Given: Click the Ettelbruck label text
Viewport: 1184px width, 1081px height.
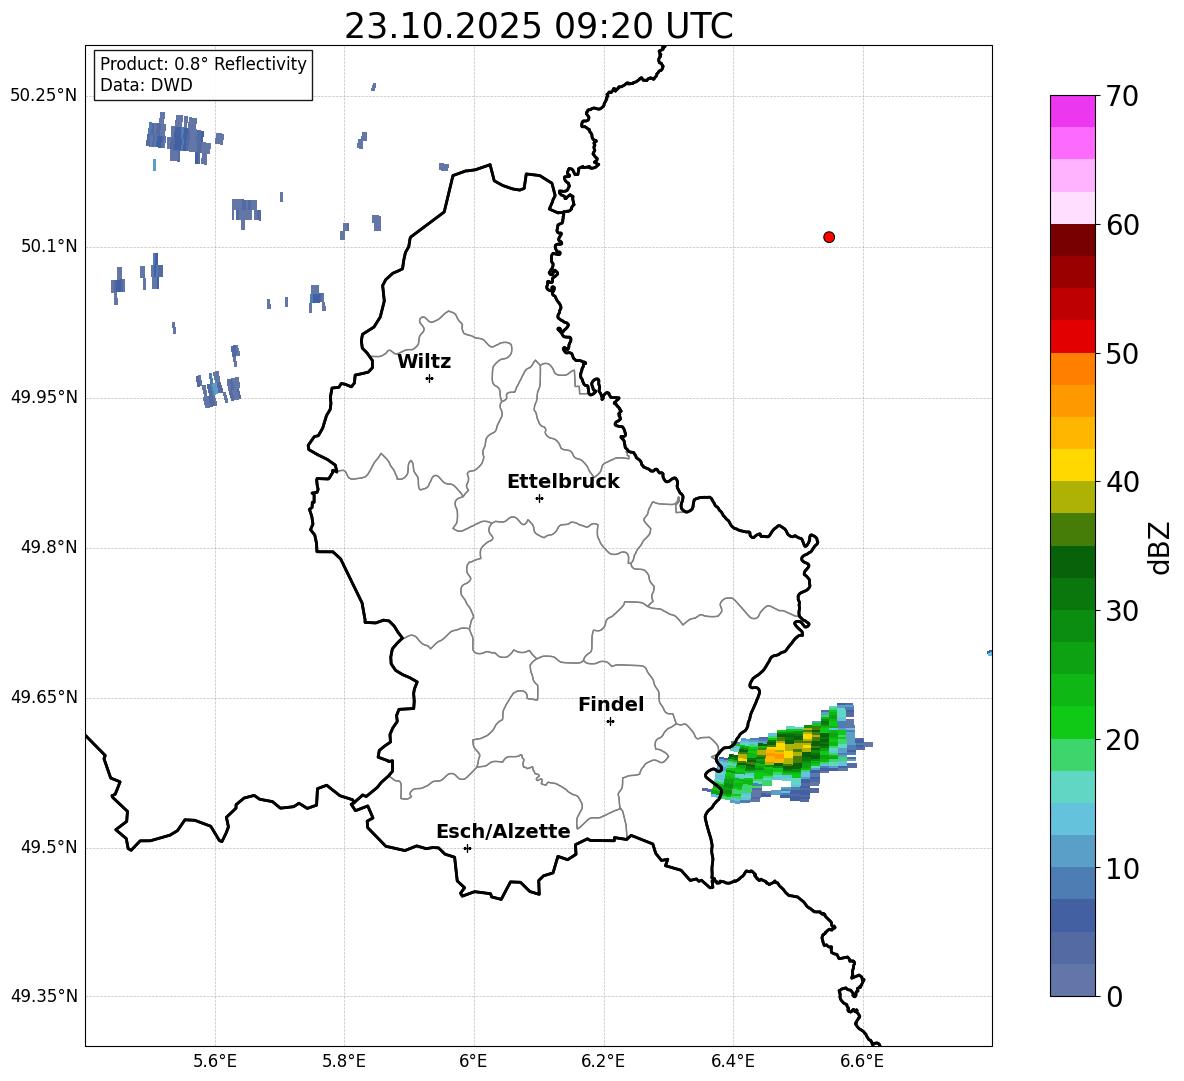Looking at the screenshot, I should (563, 482).
